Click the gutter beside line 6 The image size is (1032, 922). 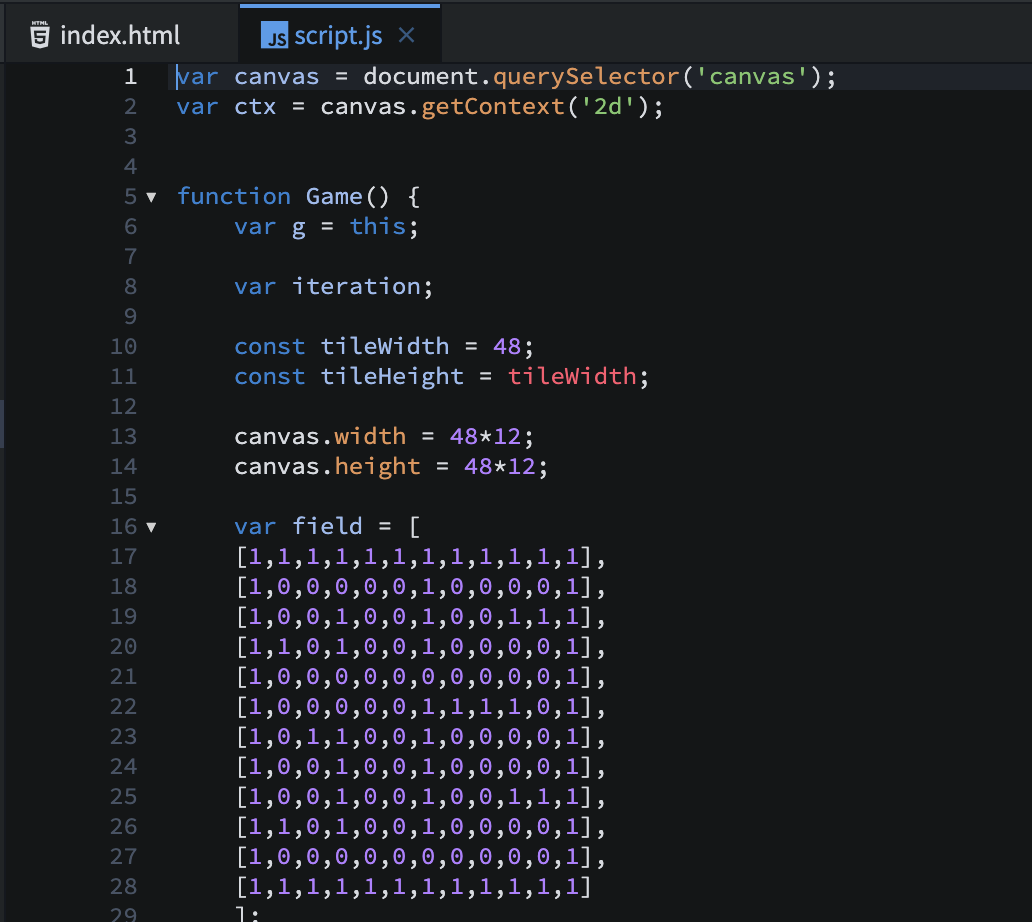coord(131,226)
